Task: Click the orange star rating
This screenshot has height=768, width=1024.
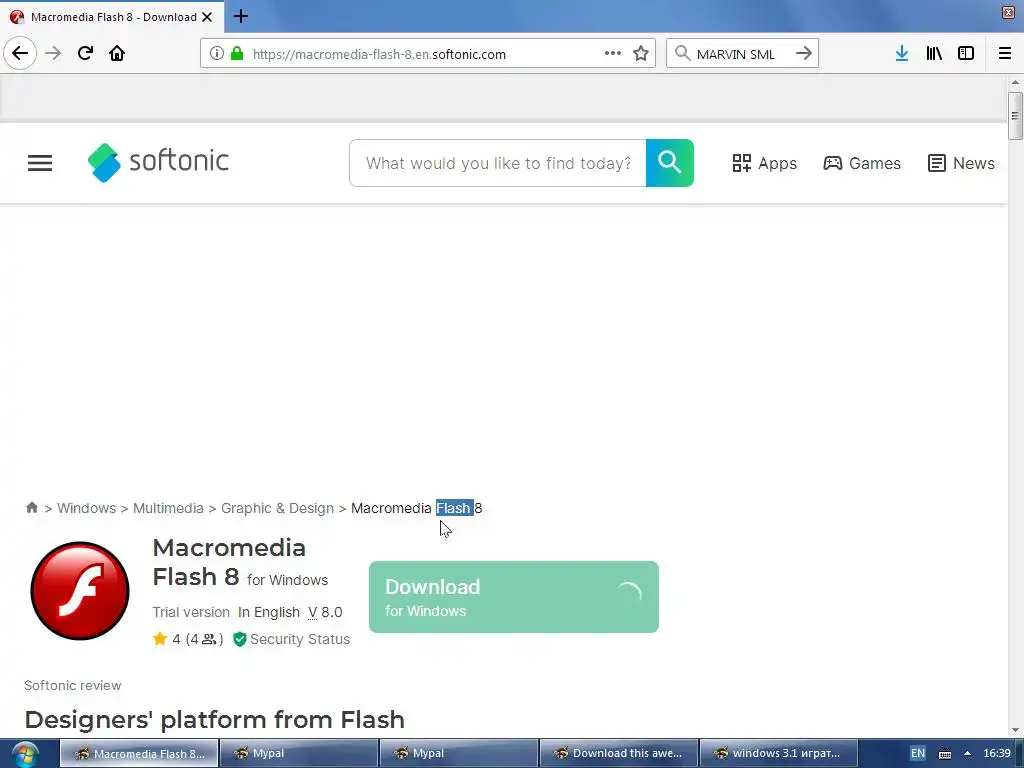Action: point(160,639)
